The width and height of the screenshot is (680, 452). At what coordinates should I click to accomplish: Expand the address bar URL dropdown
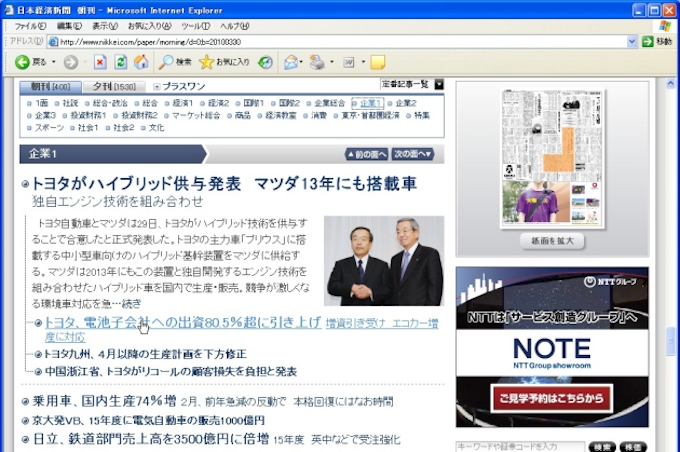pyautogui.click(x=632, y=42)
